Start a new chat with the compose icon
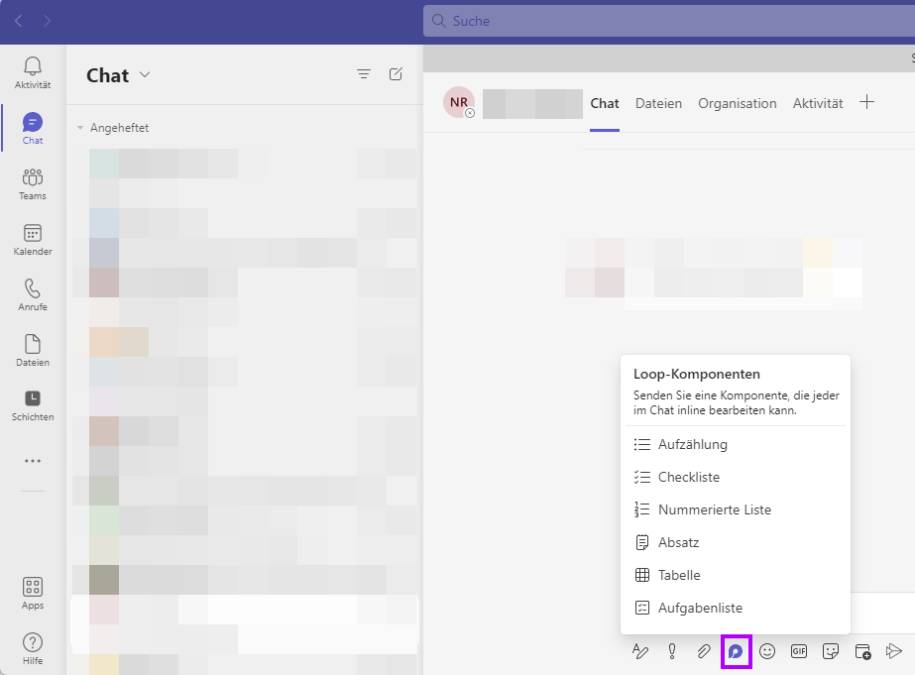The width and height of the screenshot is (915, 675). coord(396,73)
